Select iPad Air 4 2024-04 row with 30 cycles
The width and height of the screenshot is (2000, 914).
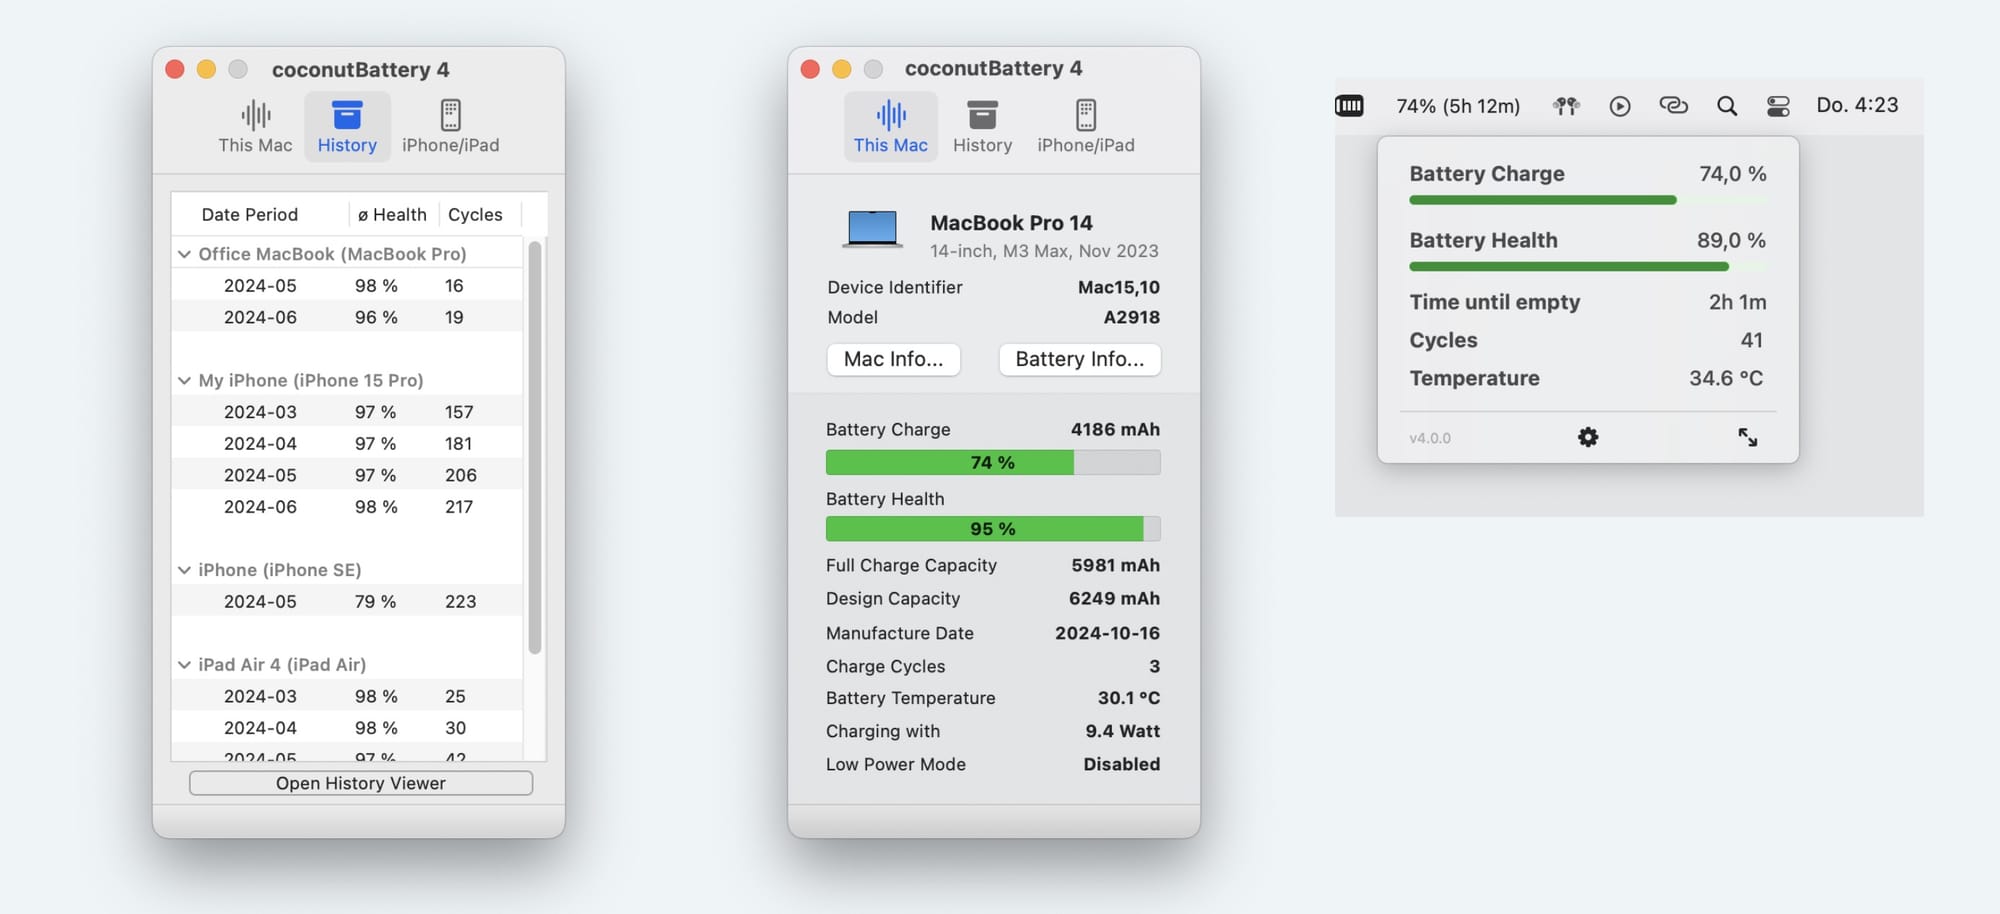click(x=347, y=728)
